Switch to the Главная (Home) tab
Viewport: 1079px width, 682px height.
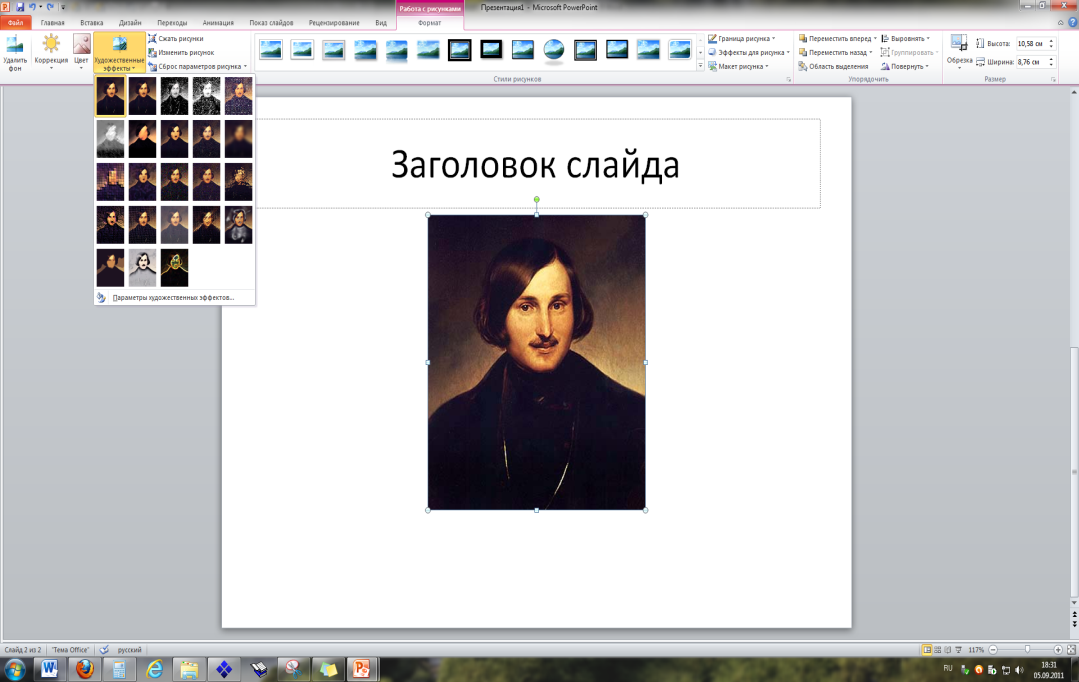pos(52,23)
